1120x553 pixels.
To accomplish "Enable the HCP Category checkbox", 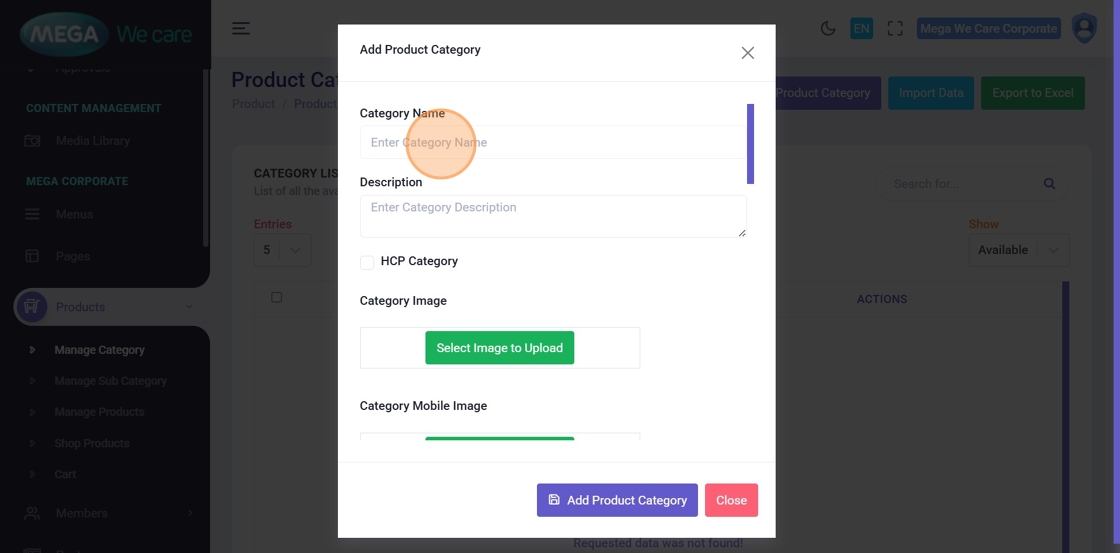I will coord(367,262).
